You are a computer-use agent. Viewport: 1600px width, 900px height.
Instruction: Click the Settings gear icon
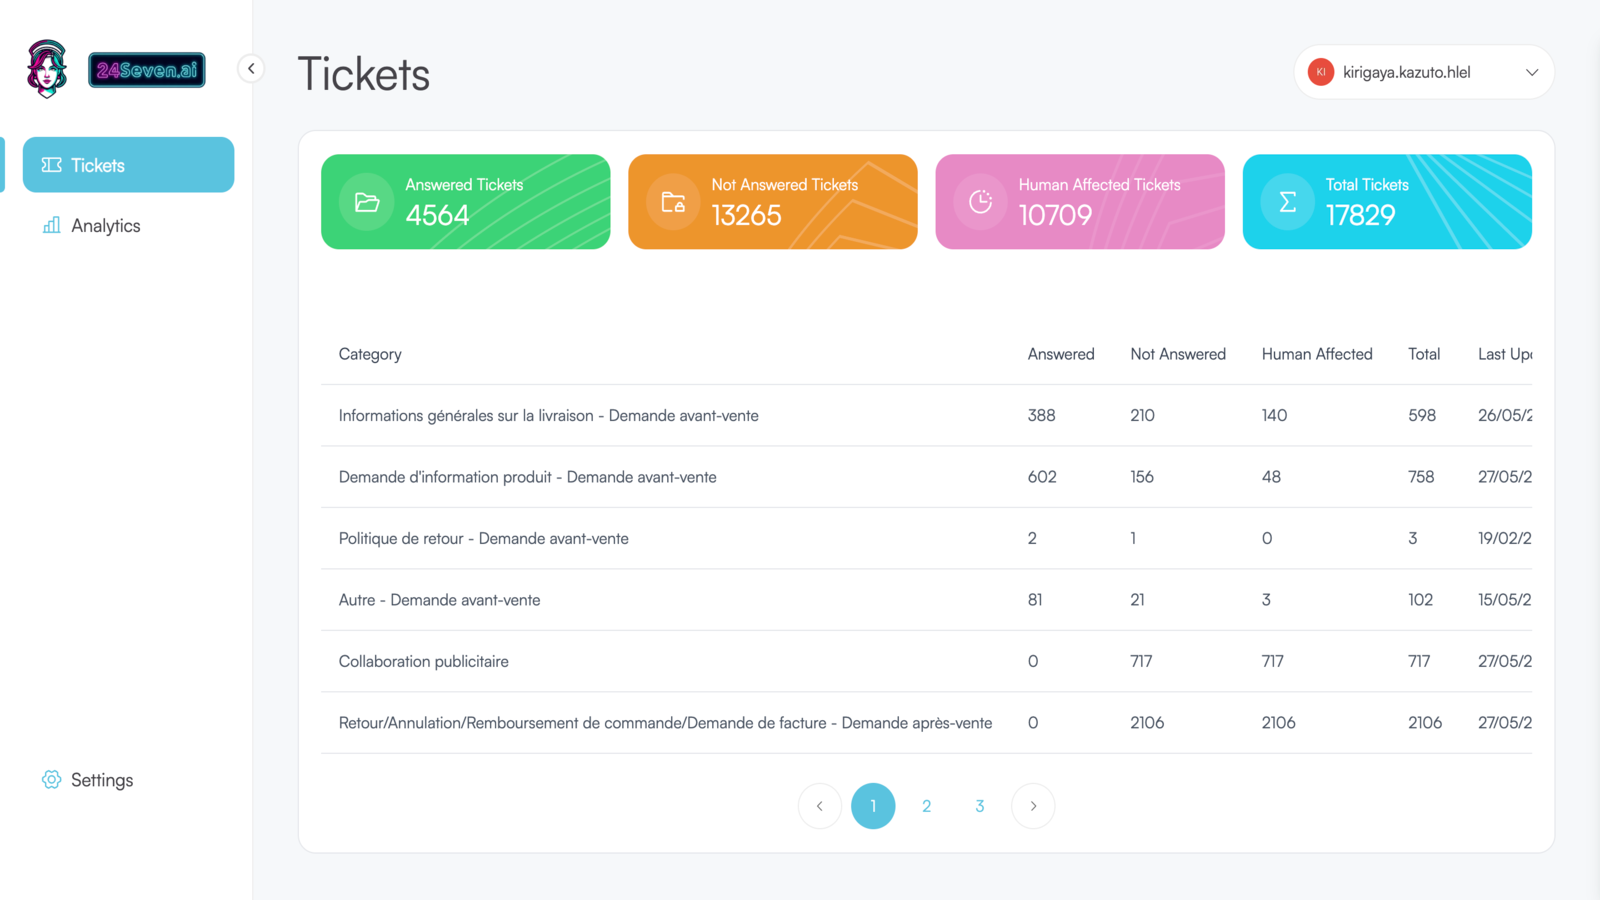pyautogui.click(x=51, y=780)
